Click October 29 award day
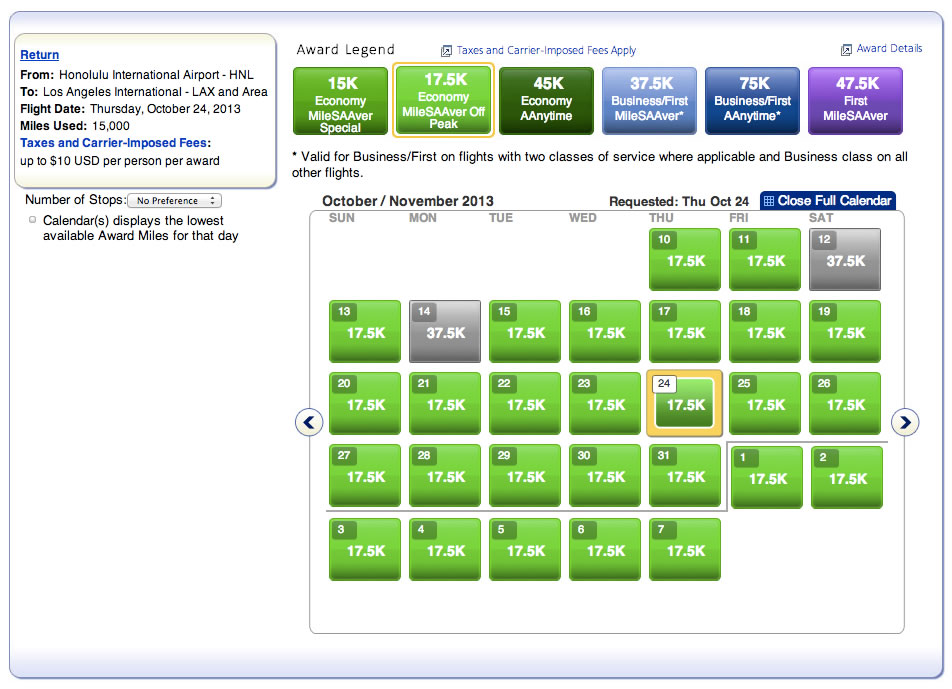 (x=525, y=476)
